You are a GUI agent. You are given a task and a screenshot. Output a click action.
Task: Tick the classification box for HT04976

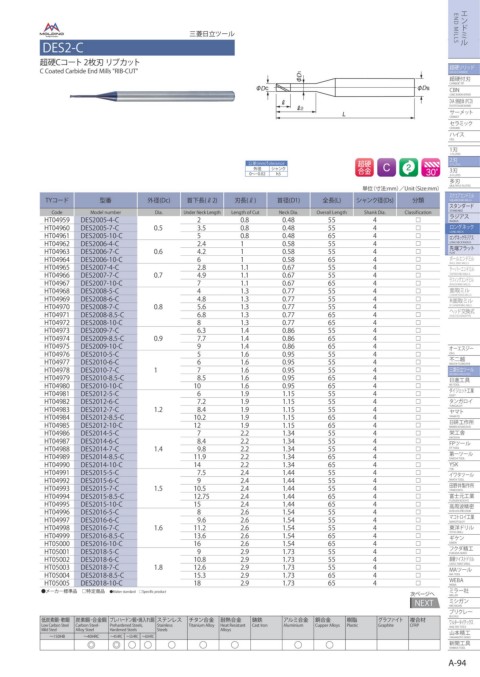[x=418, y=354]
